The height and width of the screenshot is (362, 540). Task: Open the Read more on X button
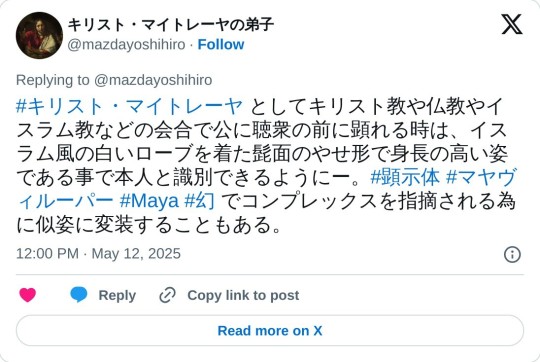(x=270, y=331)
